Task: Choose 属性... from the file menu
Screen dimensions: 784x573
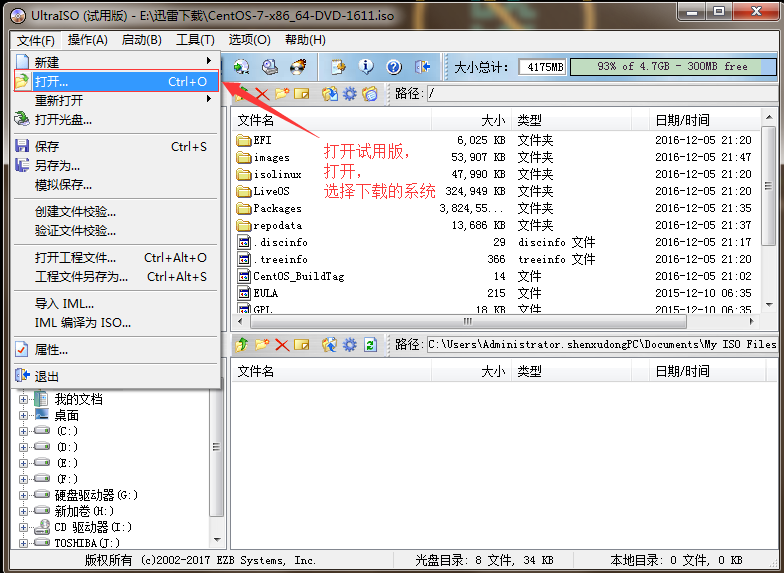Action: point(116,350)
